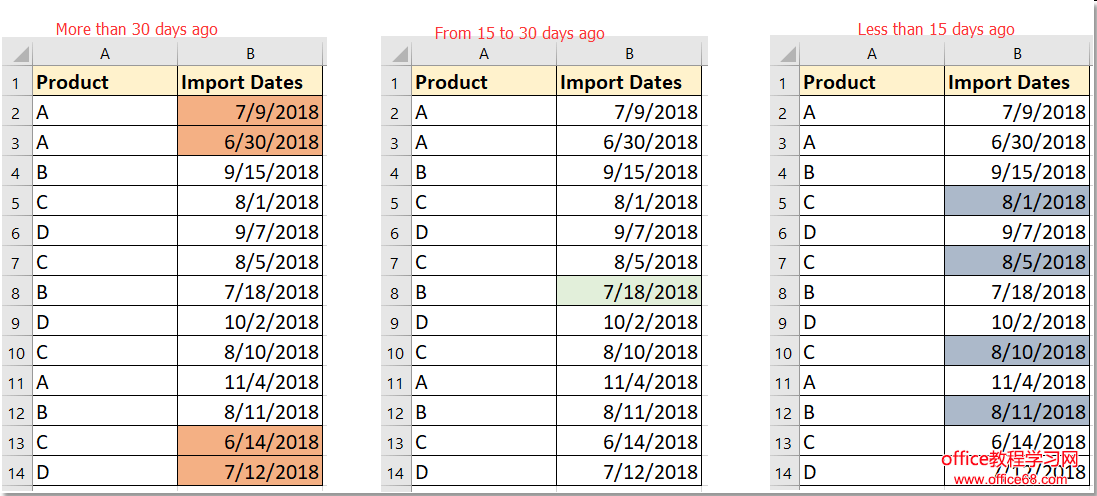This screenshot has width=1097, height=496.
Task: Select row 5 header in the right table
Action: 785,202
